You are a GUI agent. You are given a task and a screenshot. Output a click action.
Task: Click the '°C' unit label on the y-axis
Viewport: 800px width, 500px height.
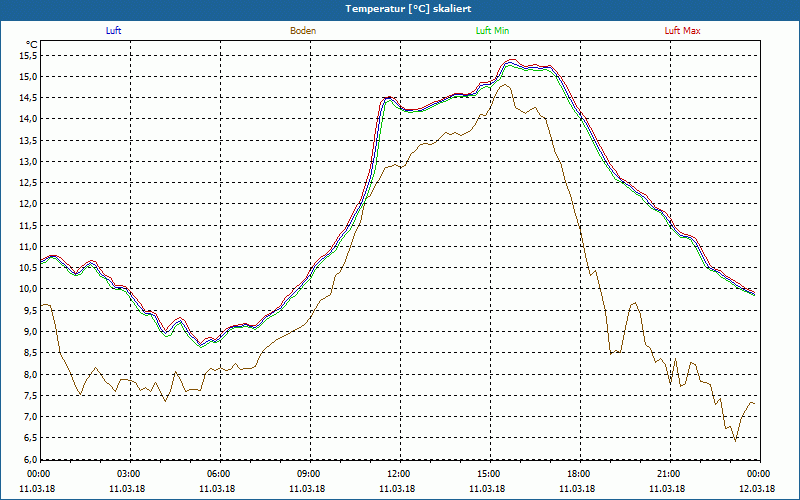pos(32,45)
